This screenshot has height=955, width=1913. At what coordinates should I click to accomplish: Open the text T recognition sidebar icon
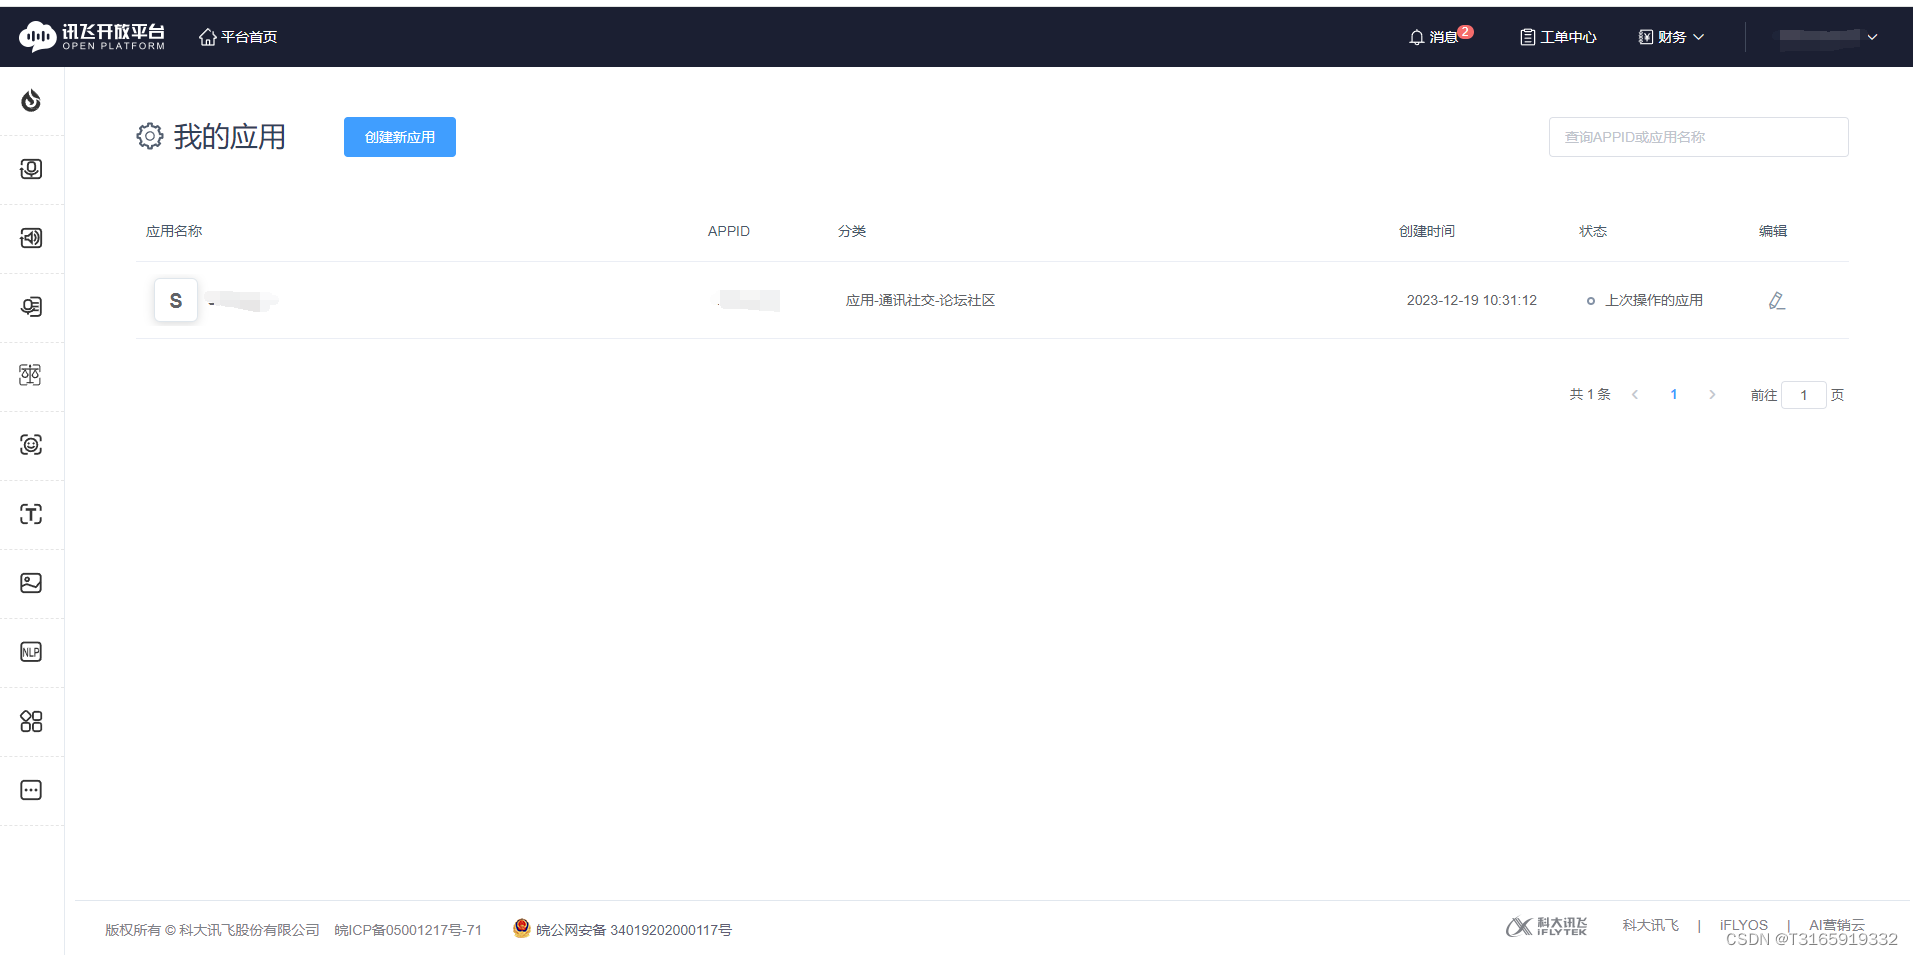tap(31, 514)
